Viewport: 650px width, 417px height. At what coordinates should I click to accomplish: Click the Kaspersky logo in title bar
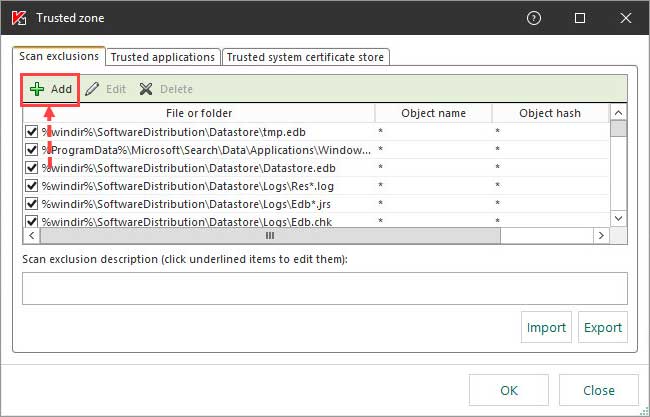[x=19, y=18]
